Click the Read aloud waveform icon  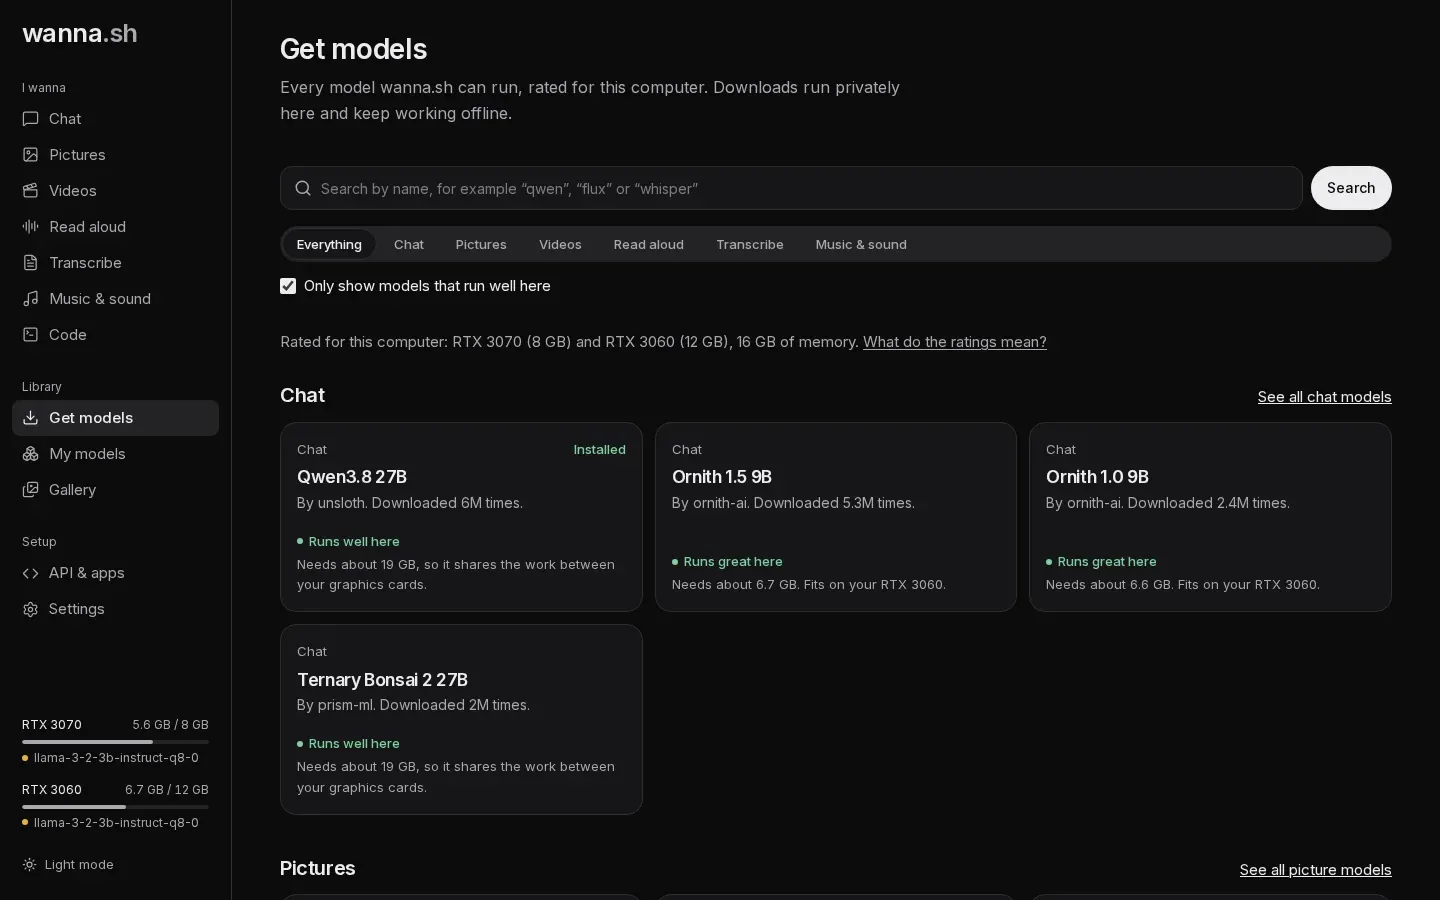(30, 227)
